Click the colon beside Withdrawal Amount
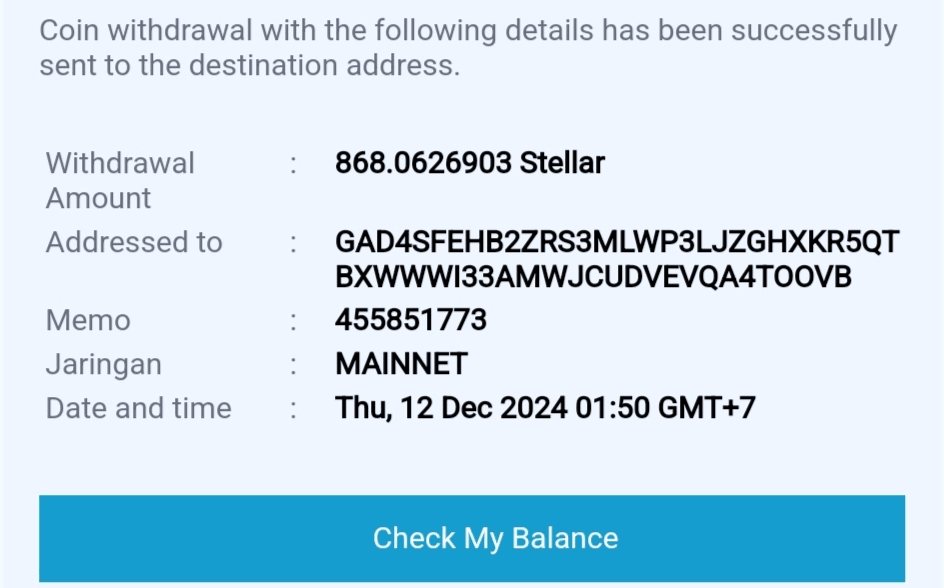The image size is (944, 588). click(294, 163)
